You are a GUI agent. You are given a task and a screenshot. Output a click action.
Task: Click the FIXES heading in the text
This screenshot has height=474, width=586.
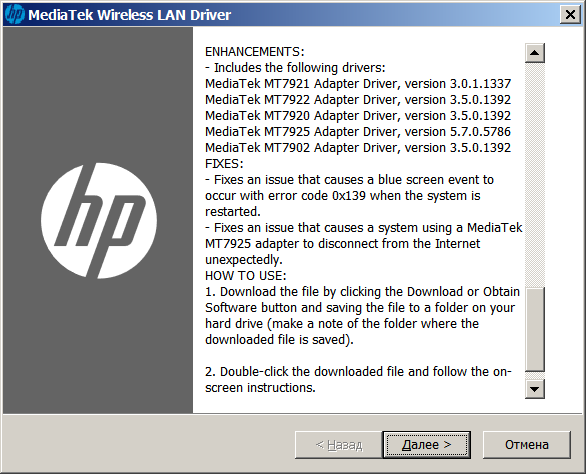224,164
